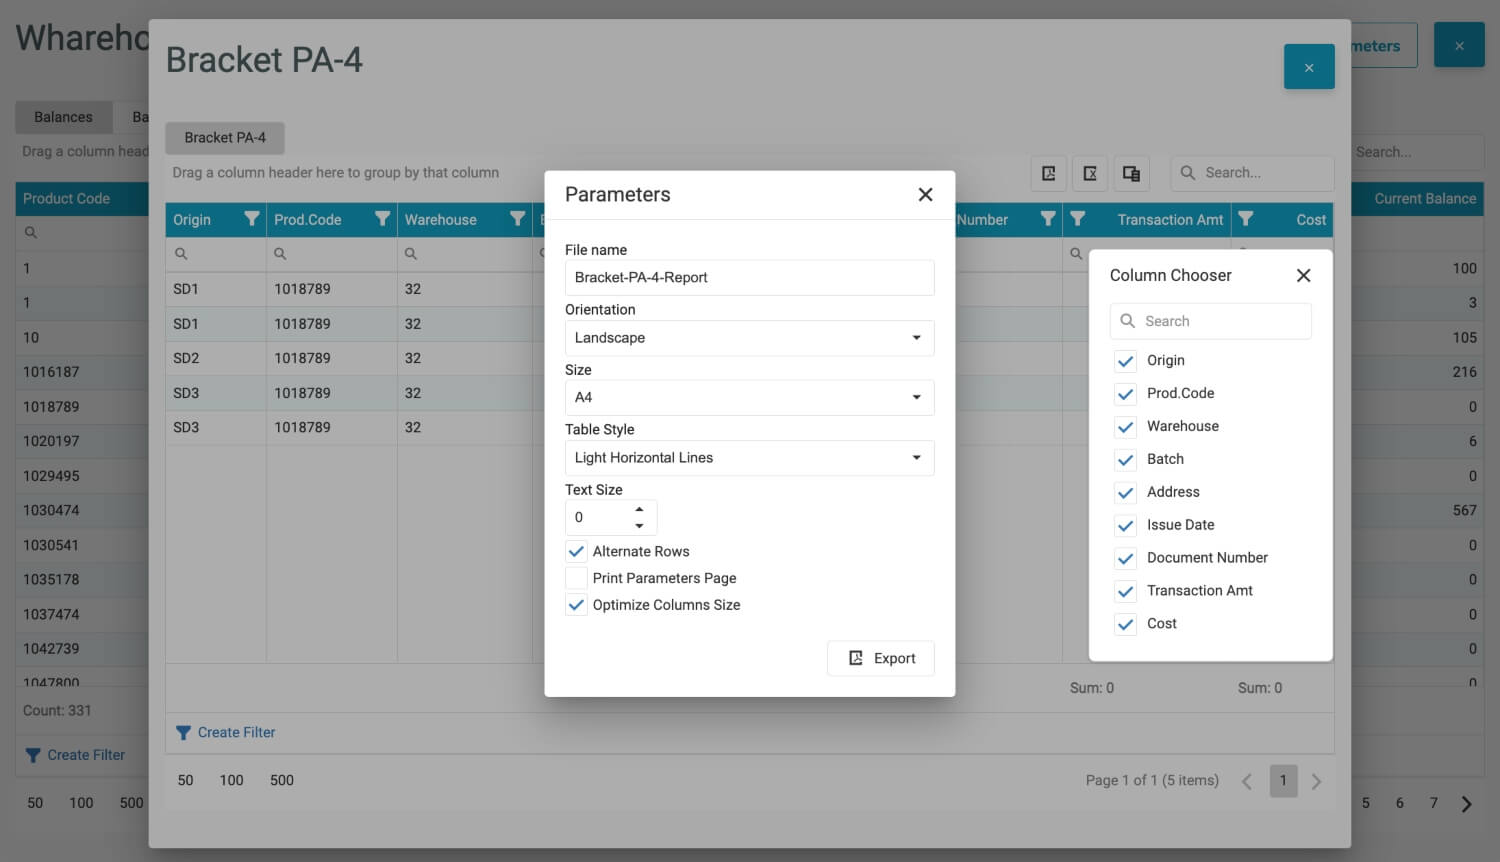This screenshot has height=862, width=1500.
Task: Select the Bracket PA-4 tab
Action: 225,137
